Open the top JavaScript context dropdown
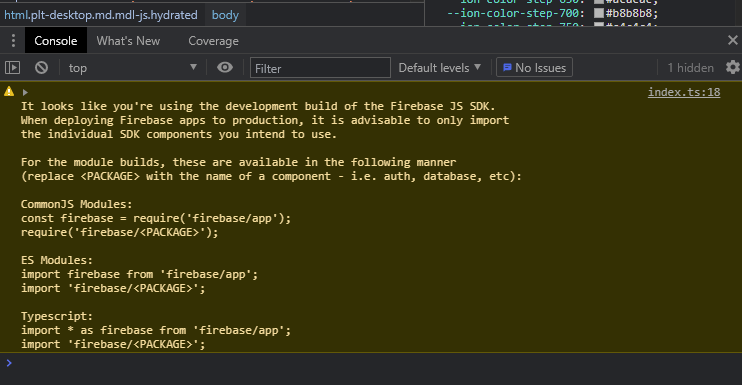This screenshot has height=385, width=742. 132,68
